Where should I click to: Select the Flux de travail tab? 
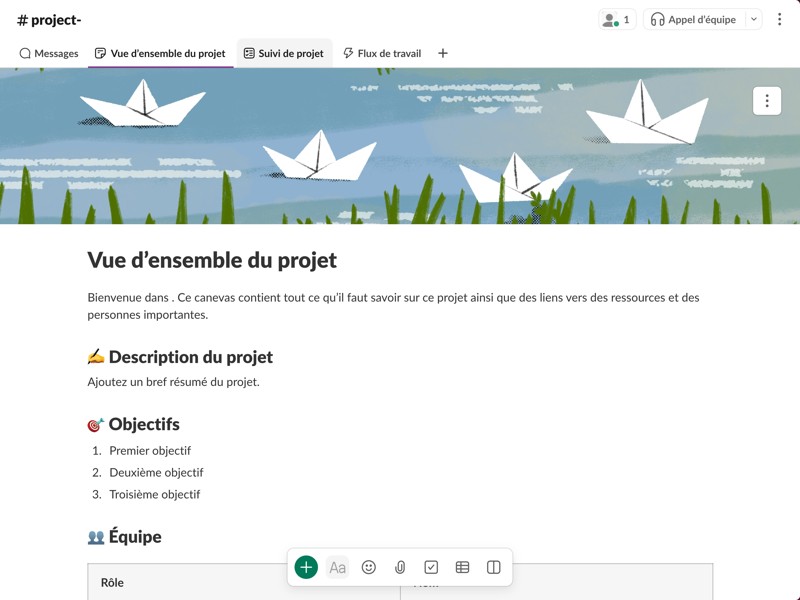click(382, 53)
